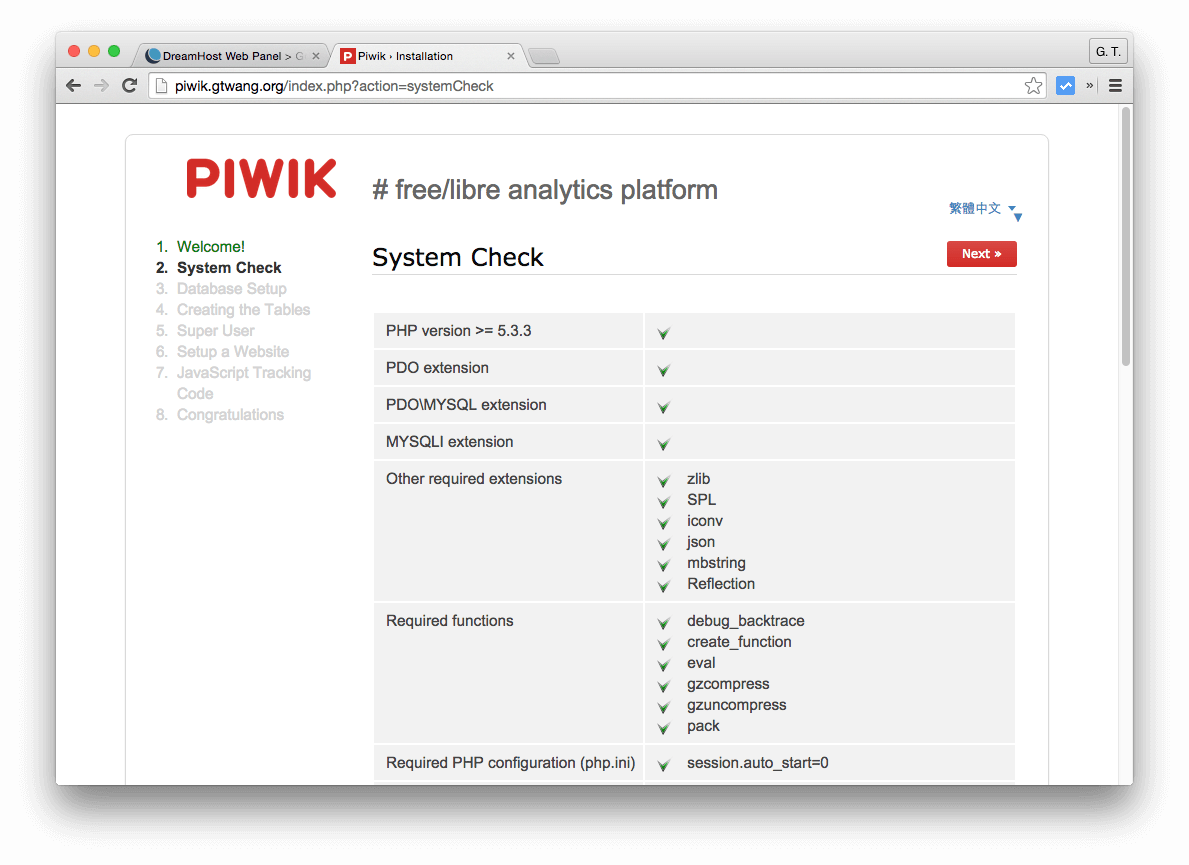The width and height of the screenshot is (1189, 865).
Task: Click green checkmark next to PDO extension
Action: point(663,370)
